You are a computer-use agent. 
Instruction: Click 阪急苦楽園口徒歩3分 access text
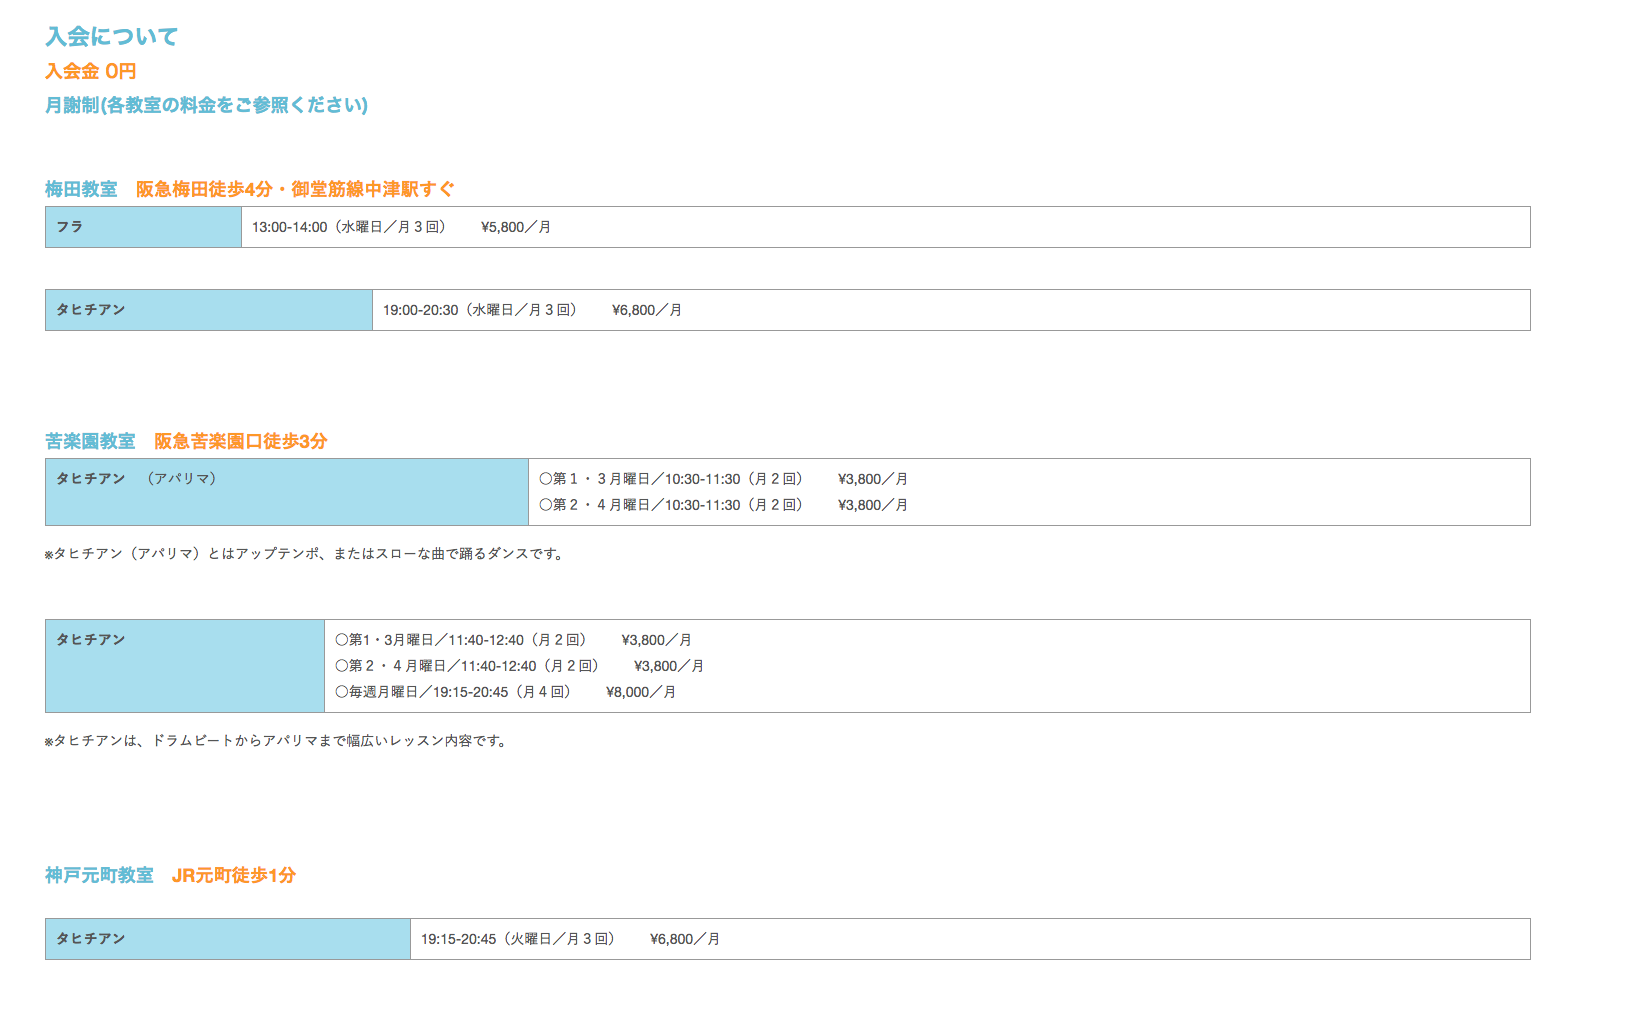coord(241,441)
